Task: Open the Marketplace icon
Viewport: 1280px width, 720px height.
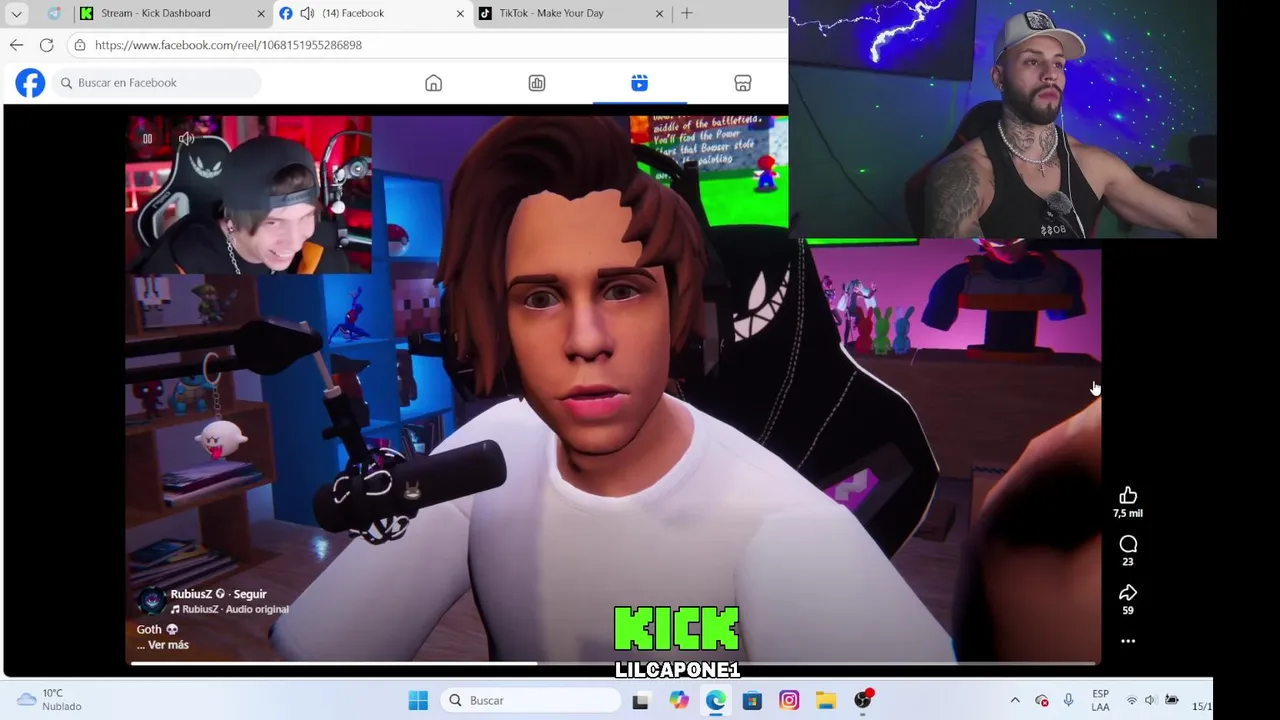Action: (x=742, y=83)
